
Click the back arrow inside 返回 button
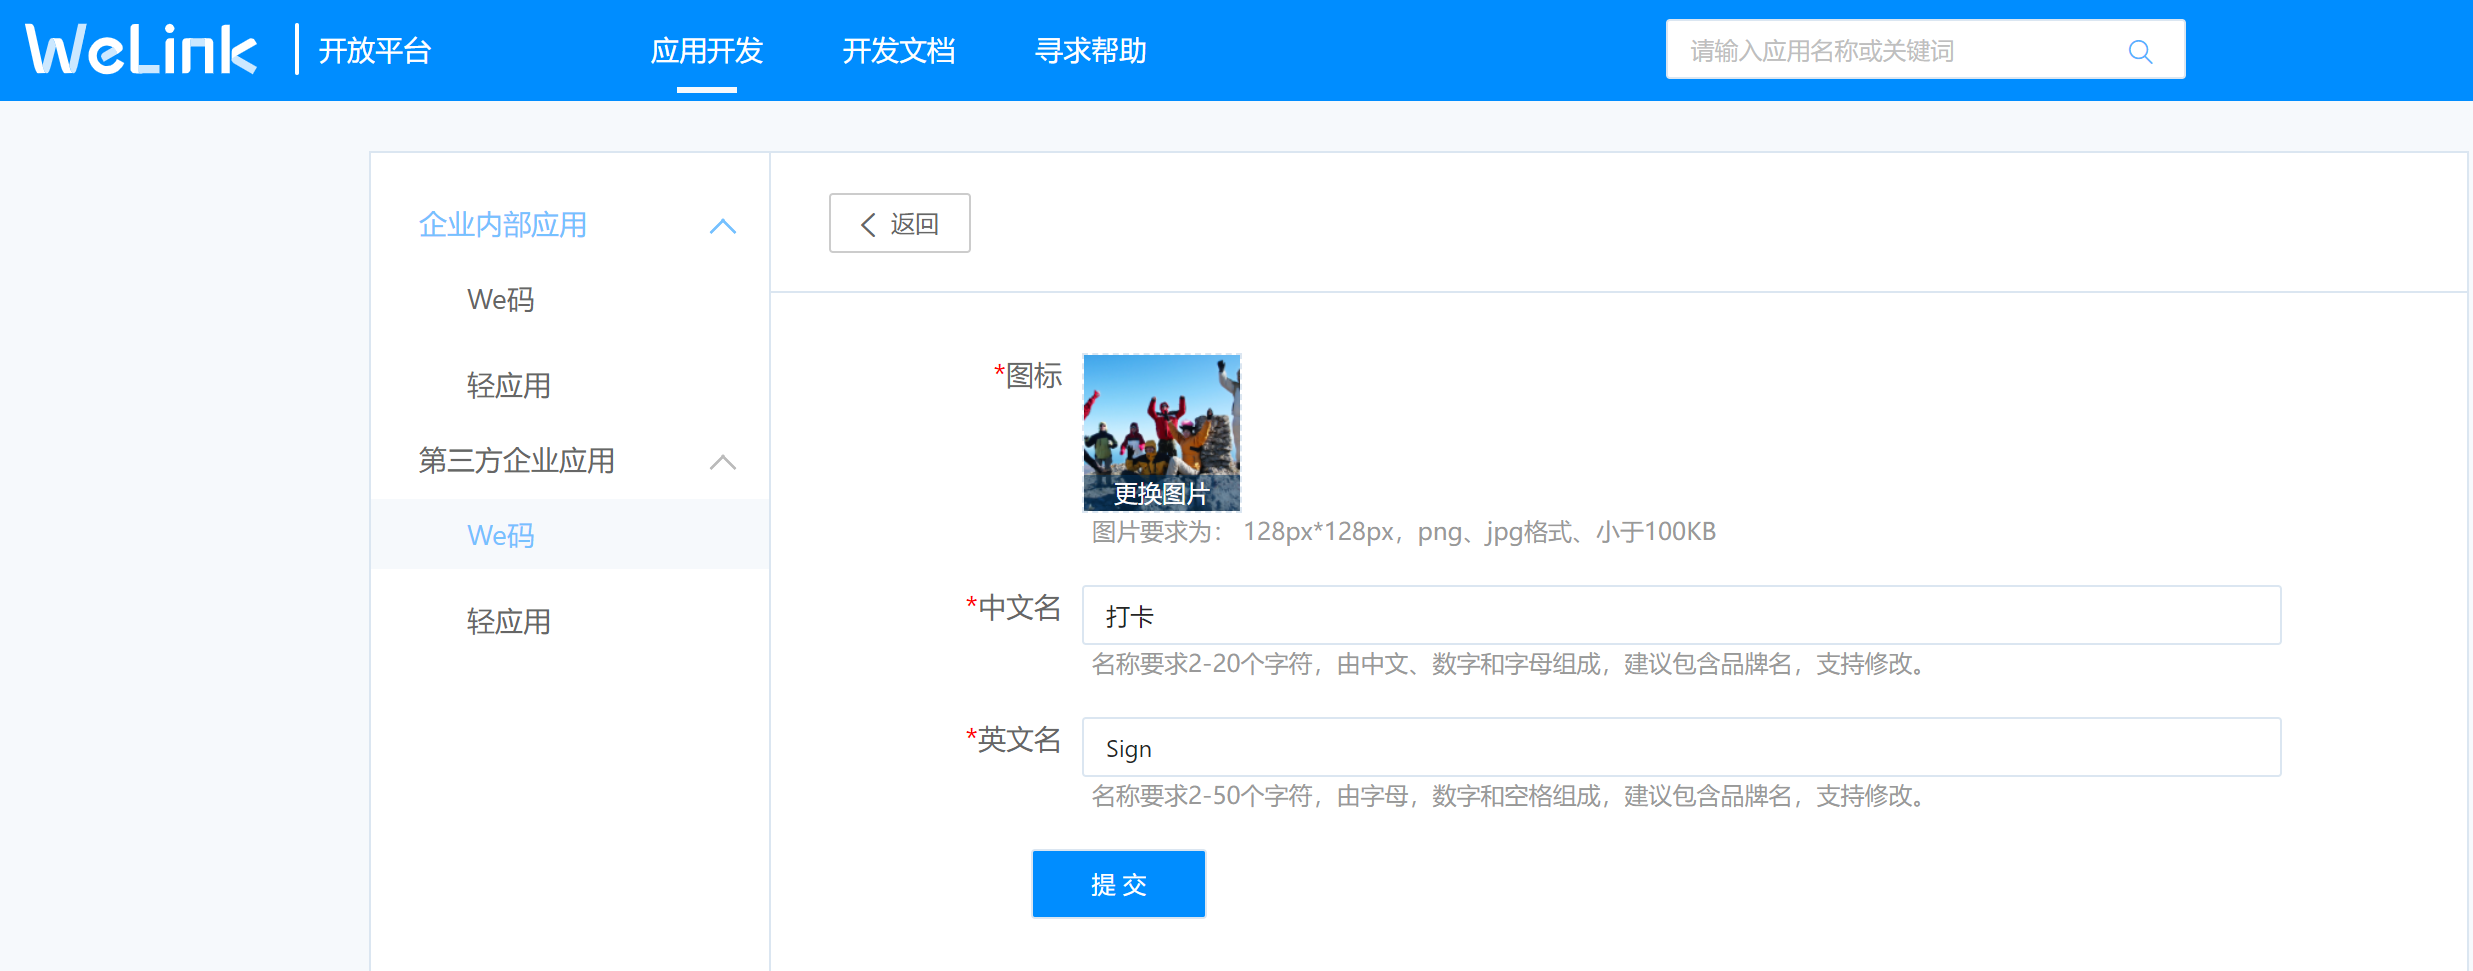(868, 223)
